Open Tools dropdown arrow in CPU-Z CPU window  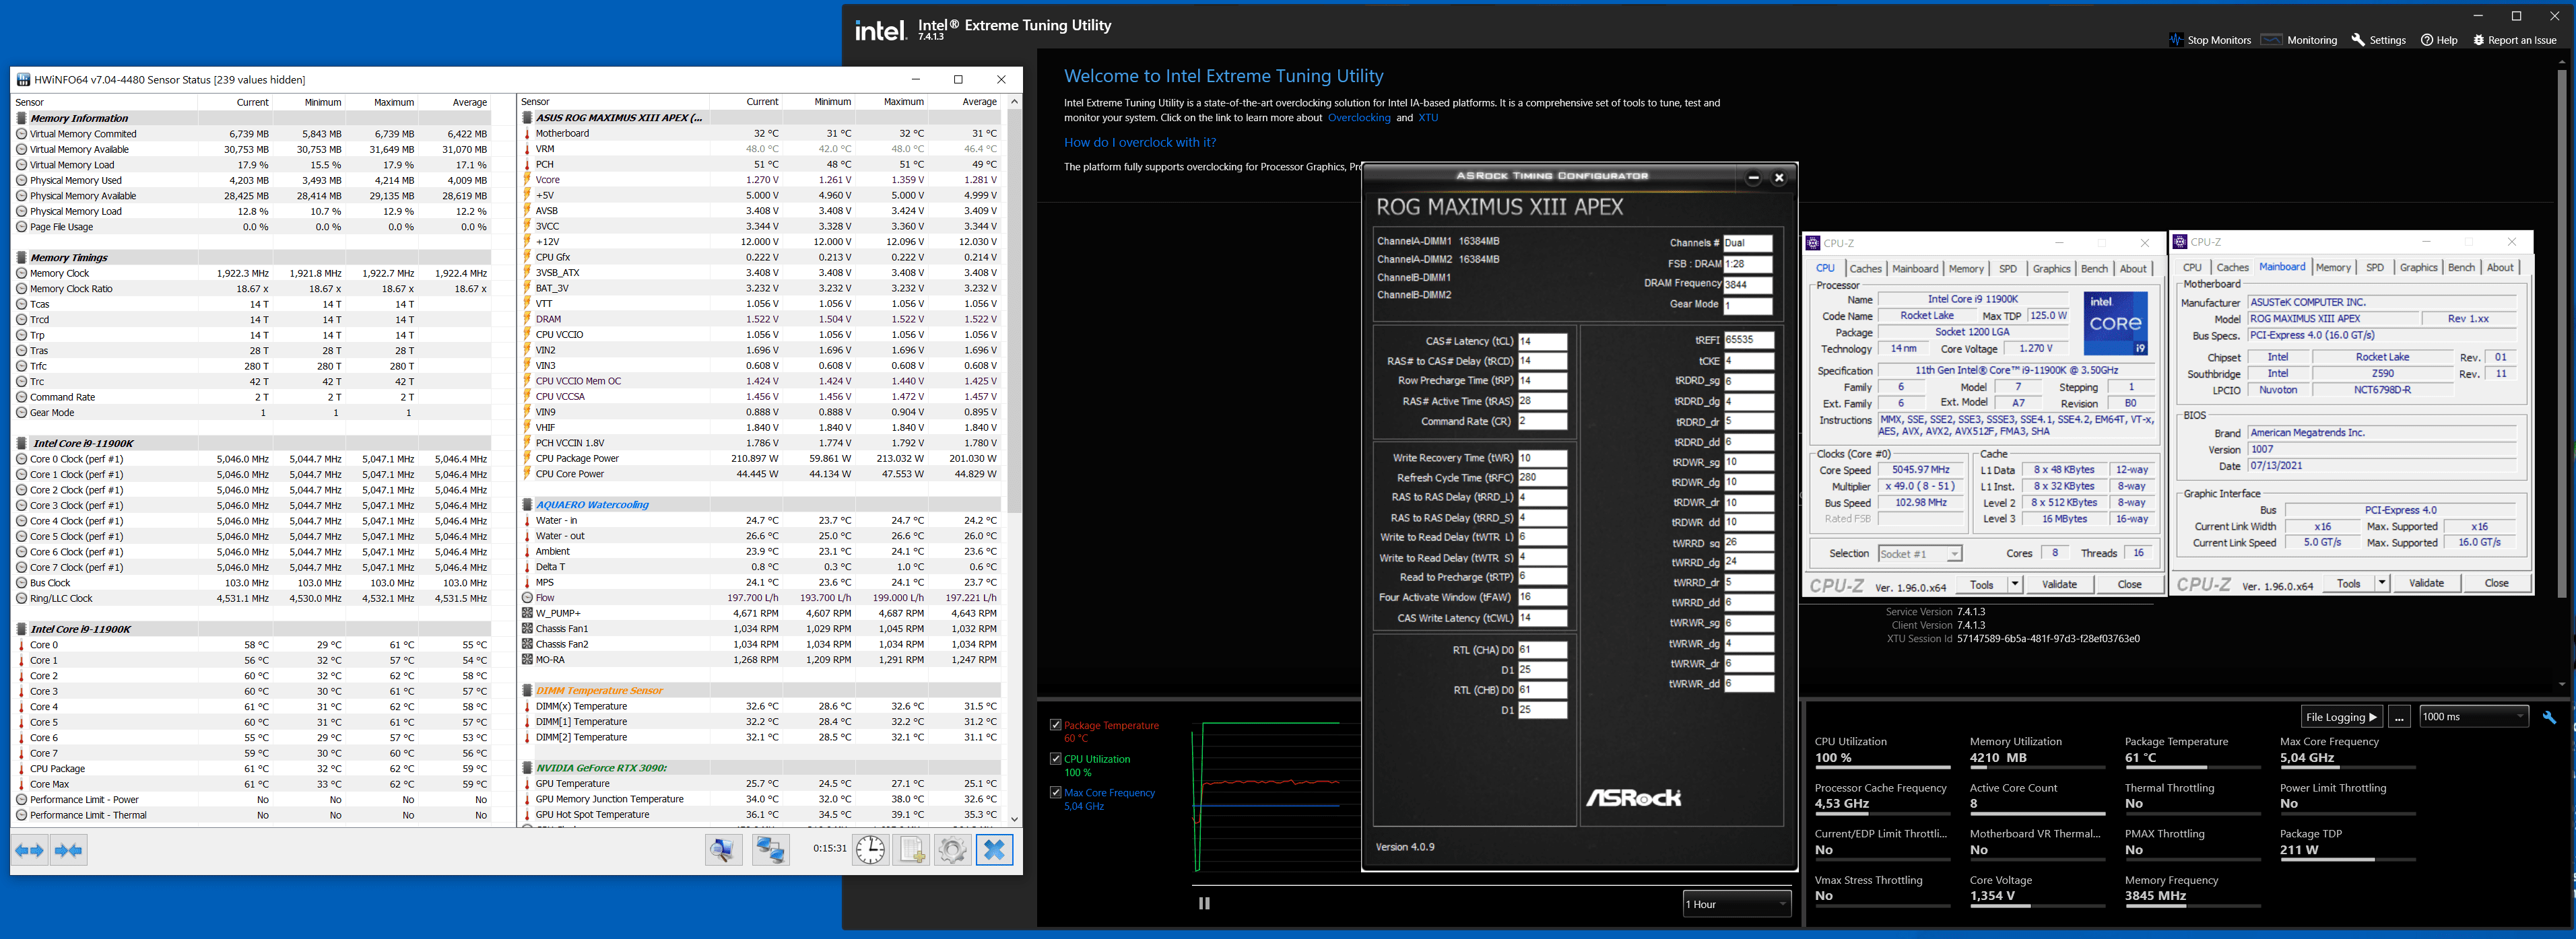[2014, 584]
